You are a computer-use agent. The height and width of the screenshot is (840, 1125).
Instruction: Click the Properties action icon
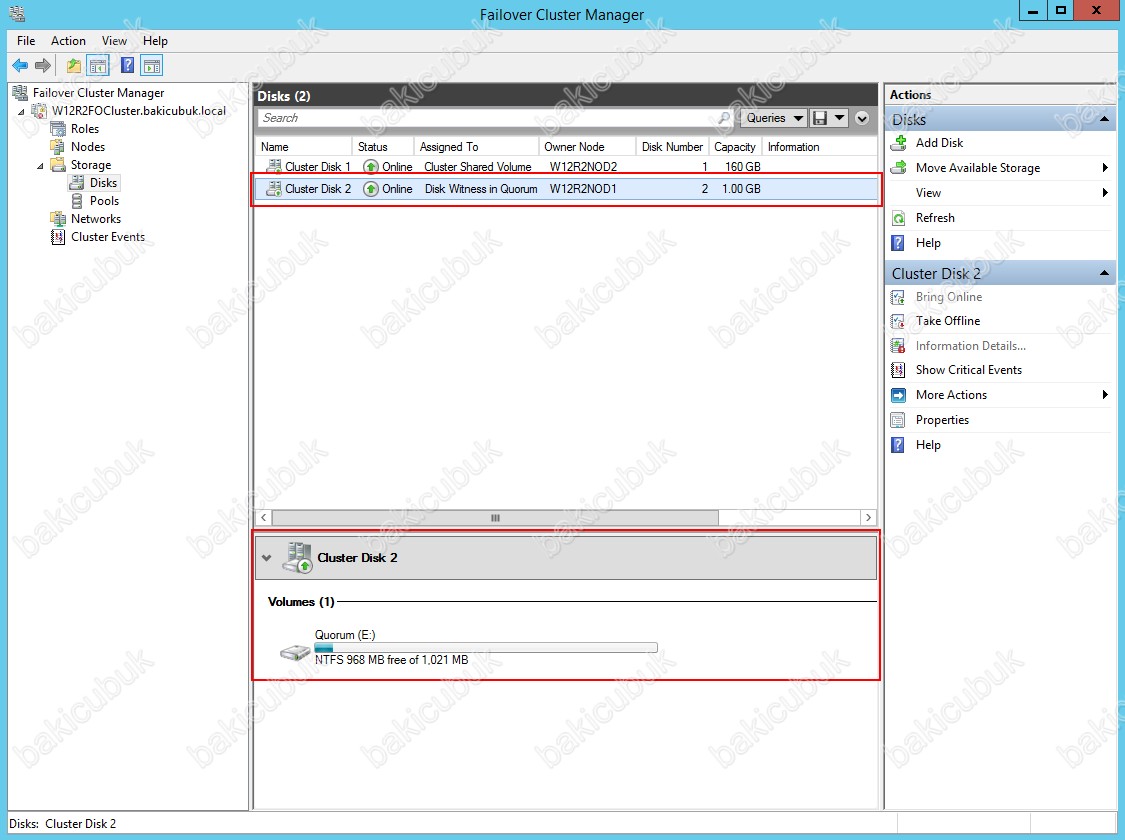[898, 420]
